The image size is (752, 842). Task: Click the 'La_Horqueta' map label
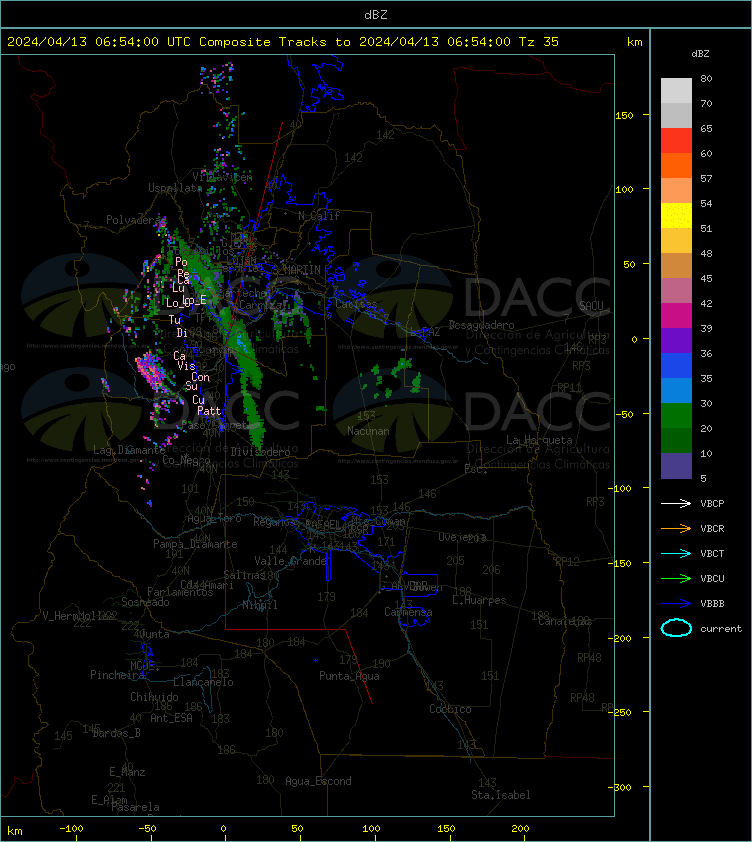click(x=539, y=440)
